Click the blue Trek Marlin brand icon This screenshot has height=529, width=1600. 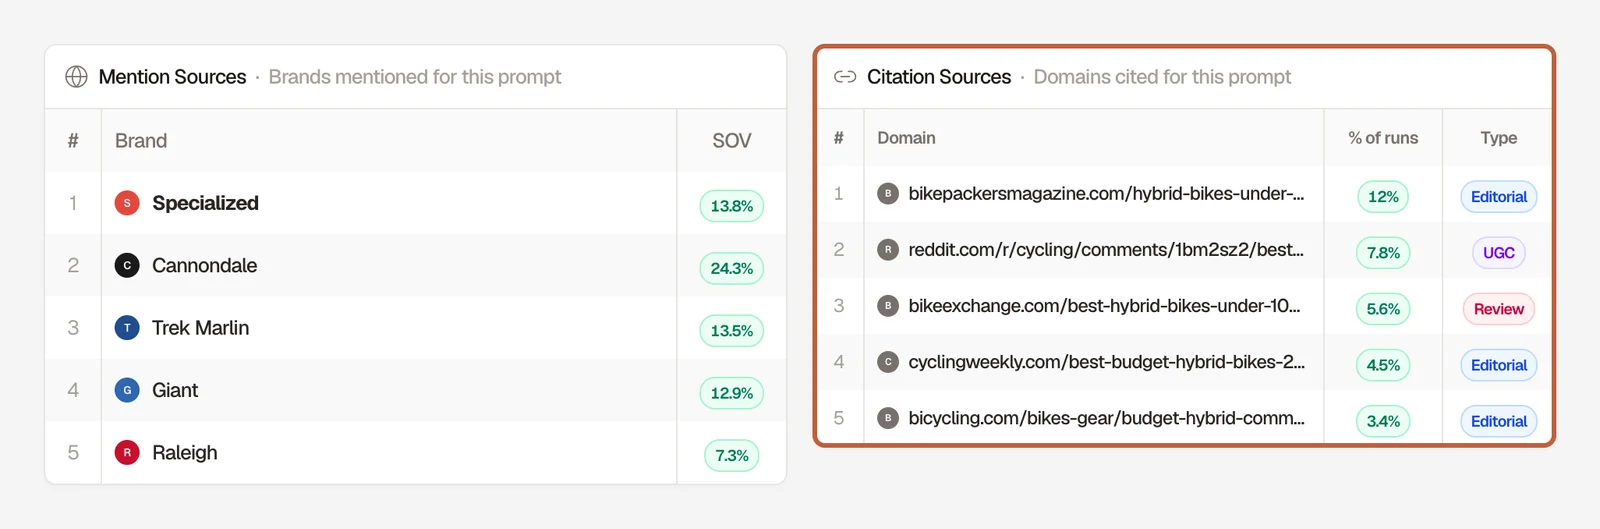[x=127, y=328]
